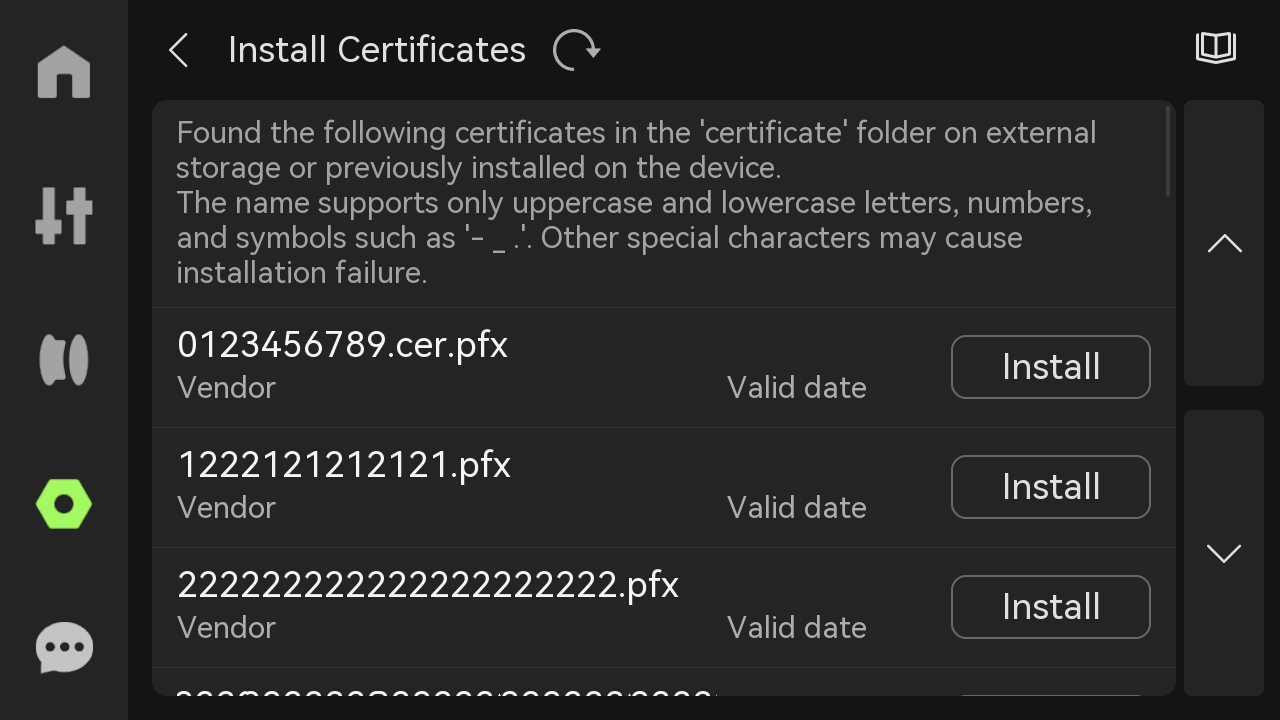The image size is (1280, 720).
Task: Refresh the certificate list
Action: [x=577, y=50]
